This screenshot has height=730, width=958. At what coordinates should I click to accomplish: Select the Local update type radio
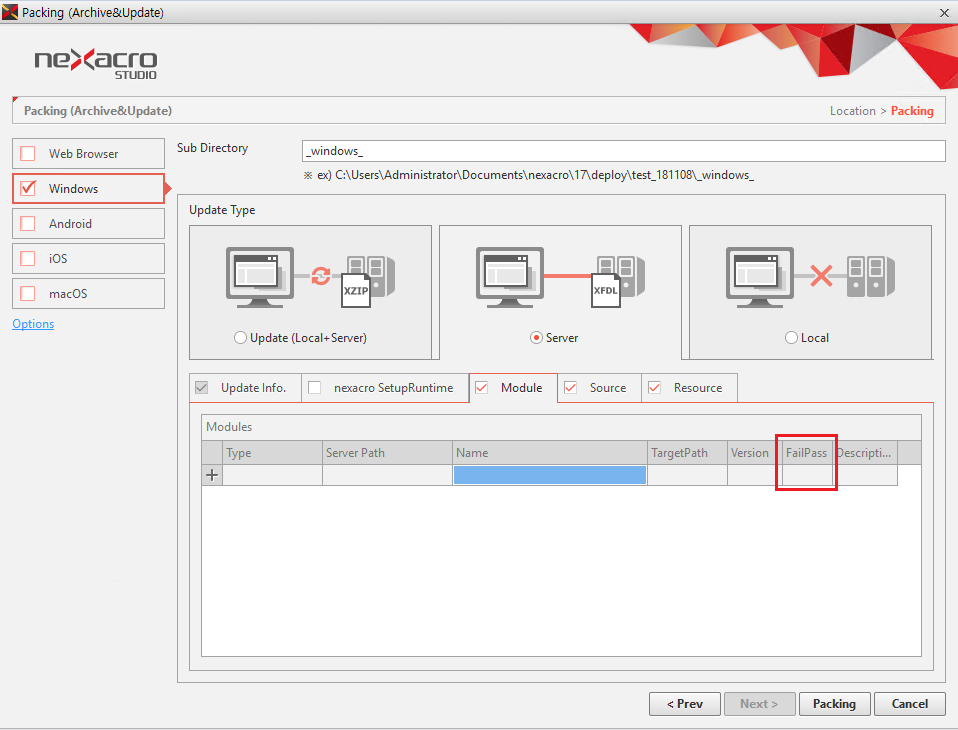pos(792,338)
